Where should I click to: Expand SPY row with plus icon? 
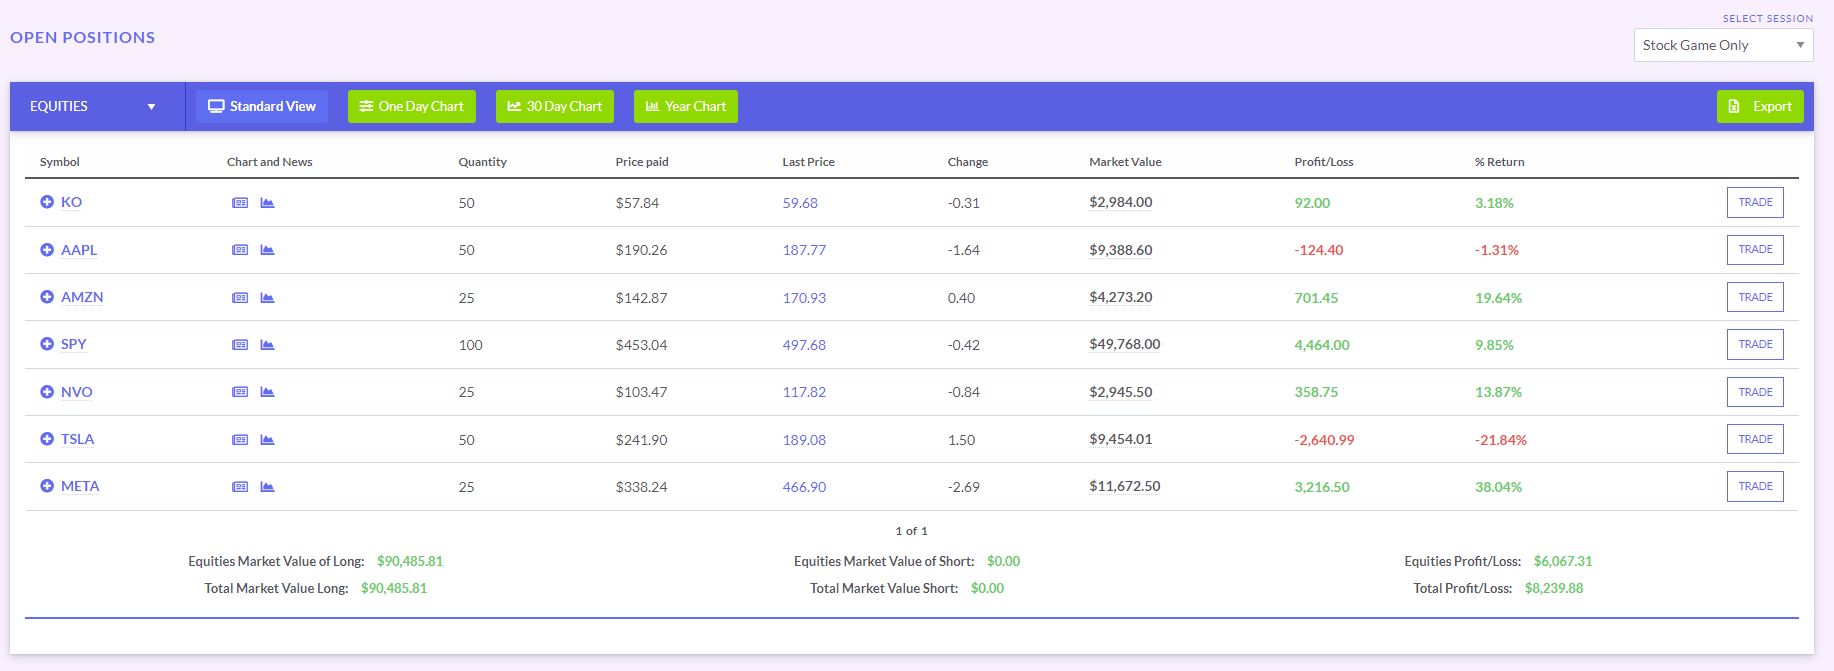(47, 344)
